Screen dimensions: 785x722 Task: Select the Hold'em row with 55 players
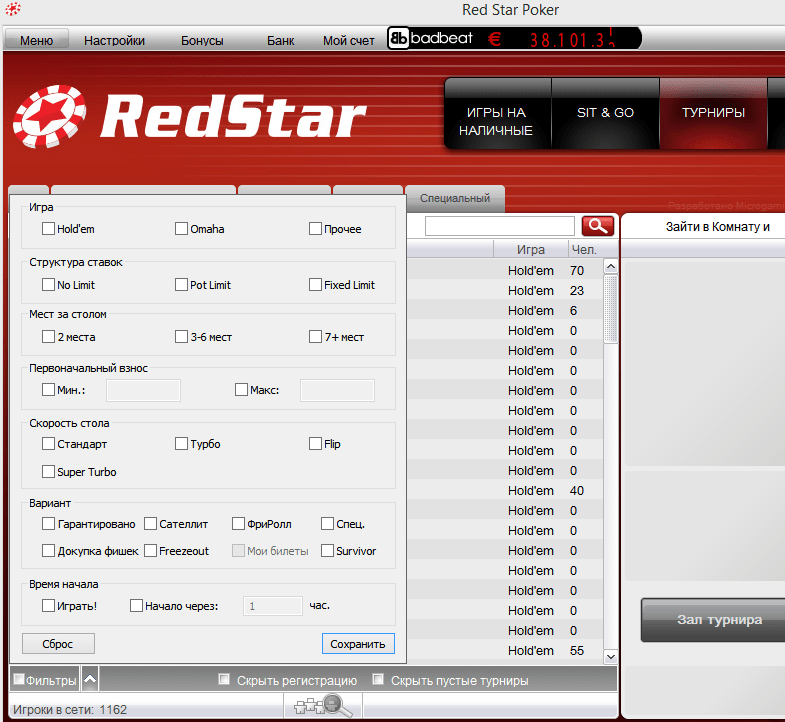click(x=505, y=650)
